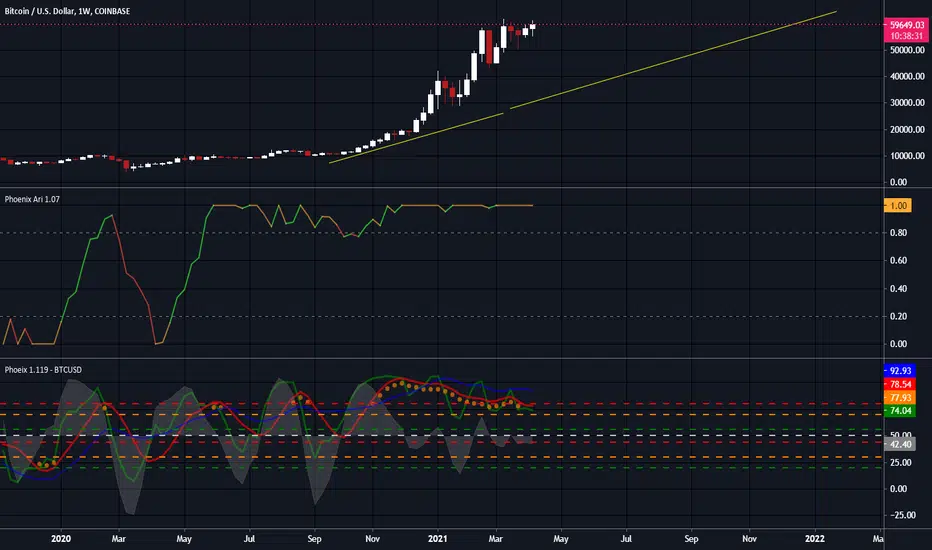Click the green 74.04 value tag
The image size is (932, 550).
900,410
